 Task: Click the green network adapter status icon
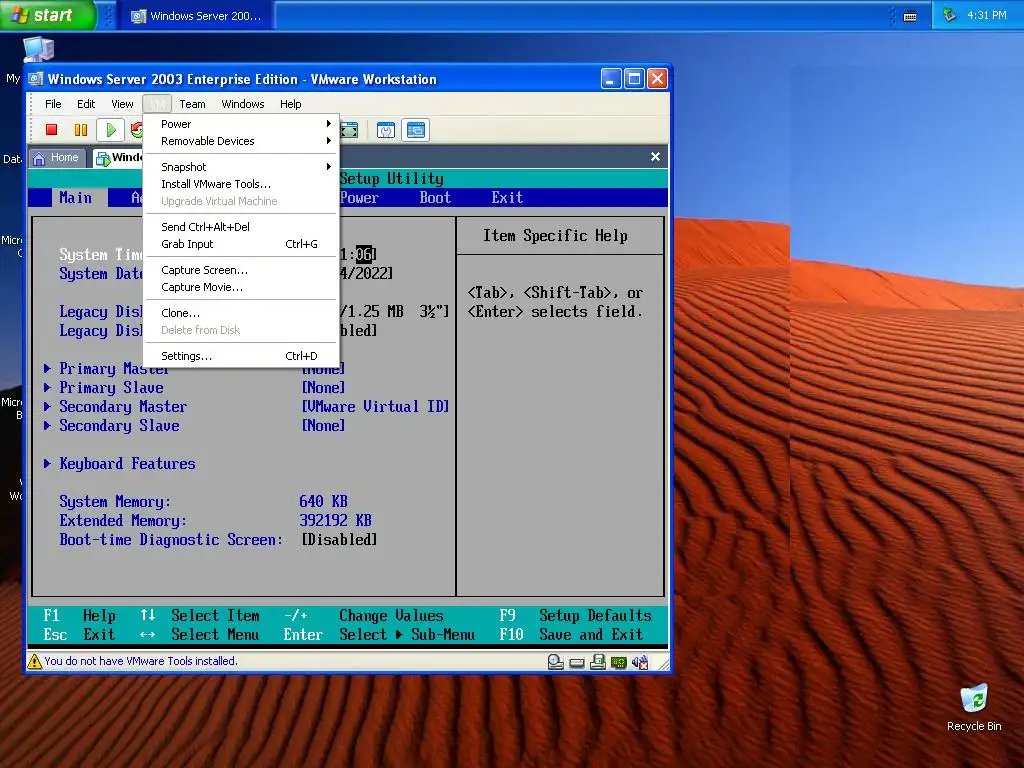(x=618, y=663)
